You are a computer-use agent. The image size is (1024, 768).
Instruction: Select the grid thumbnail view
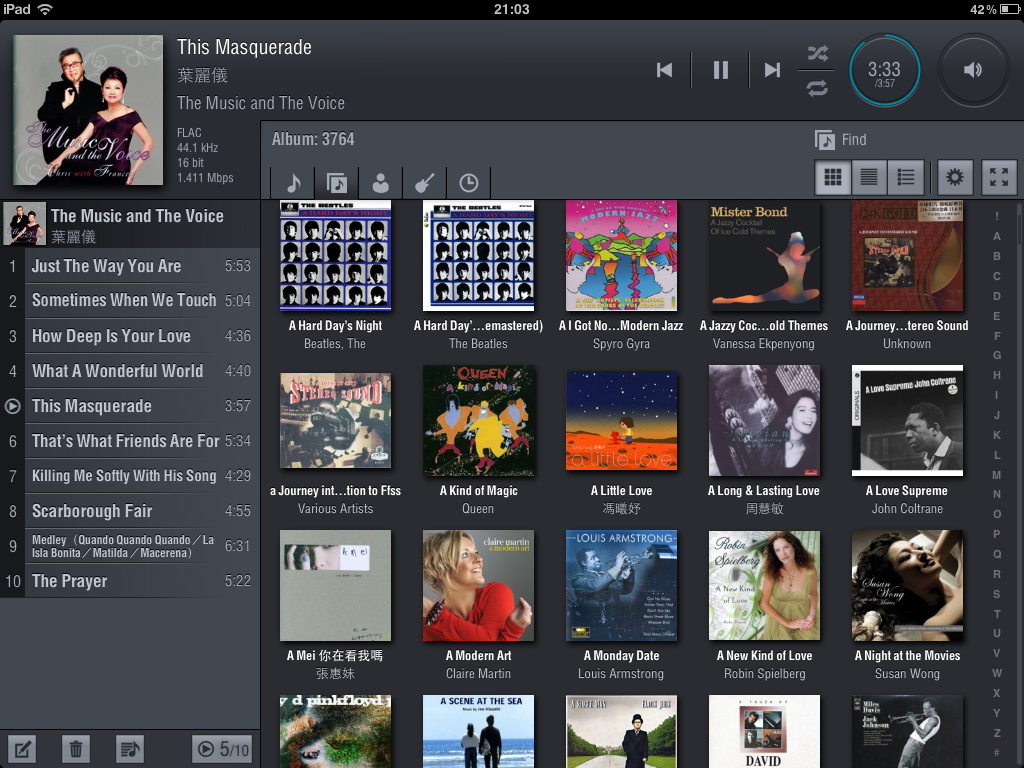(833, 177)
